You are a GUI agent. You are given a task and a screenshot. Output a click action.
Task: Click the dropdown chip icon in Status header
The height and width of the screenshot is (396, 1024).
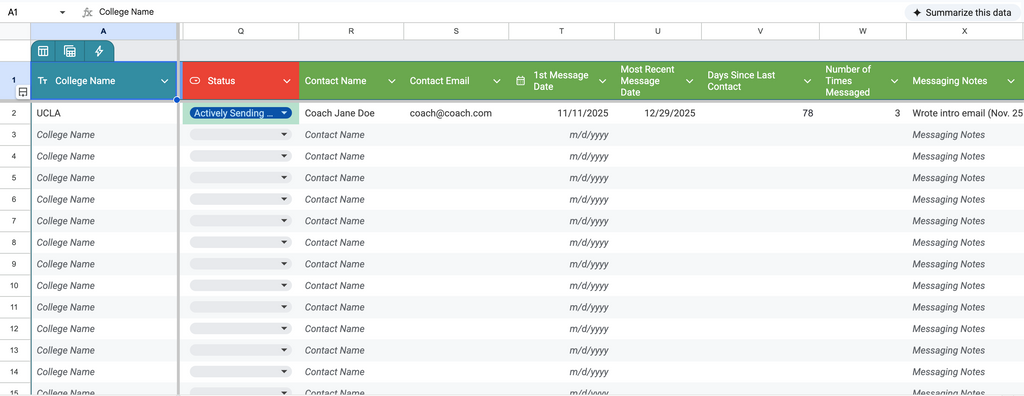click(x=194, y=81)
